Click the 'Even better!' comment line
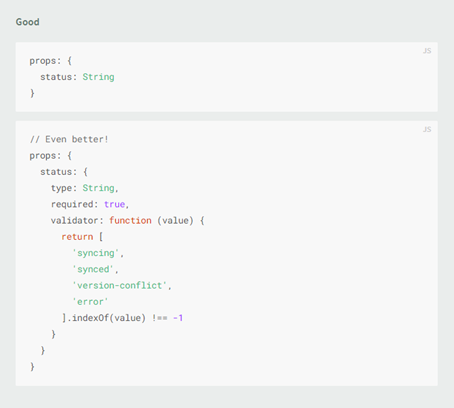Image resolution: width=454 pixels, height=408 pixels. (69, 139)
